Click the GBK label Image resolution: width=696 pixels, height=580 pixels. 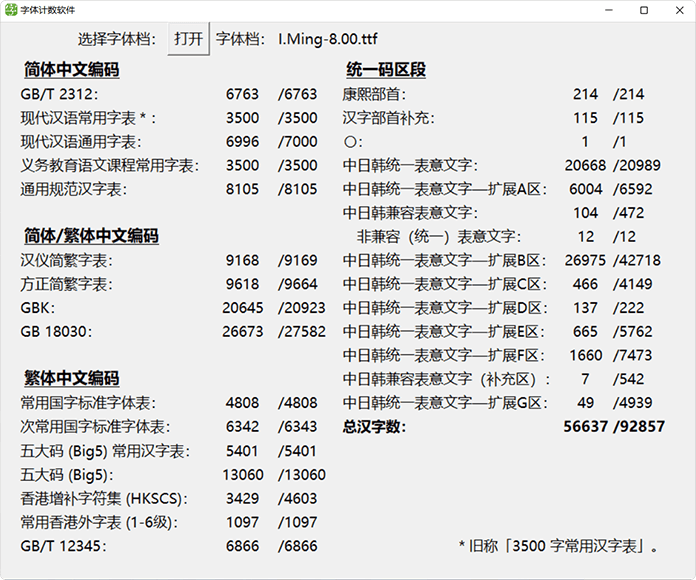point(37,308)
